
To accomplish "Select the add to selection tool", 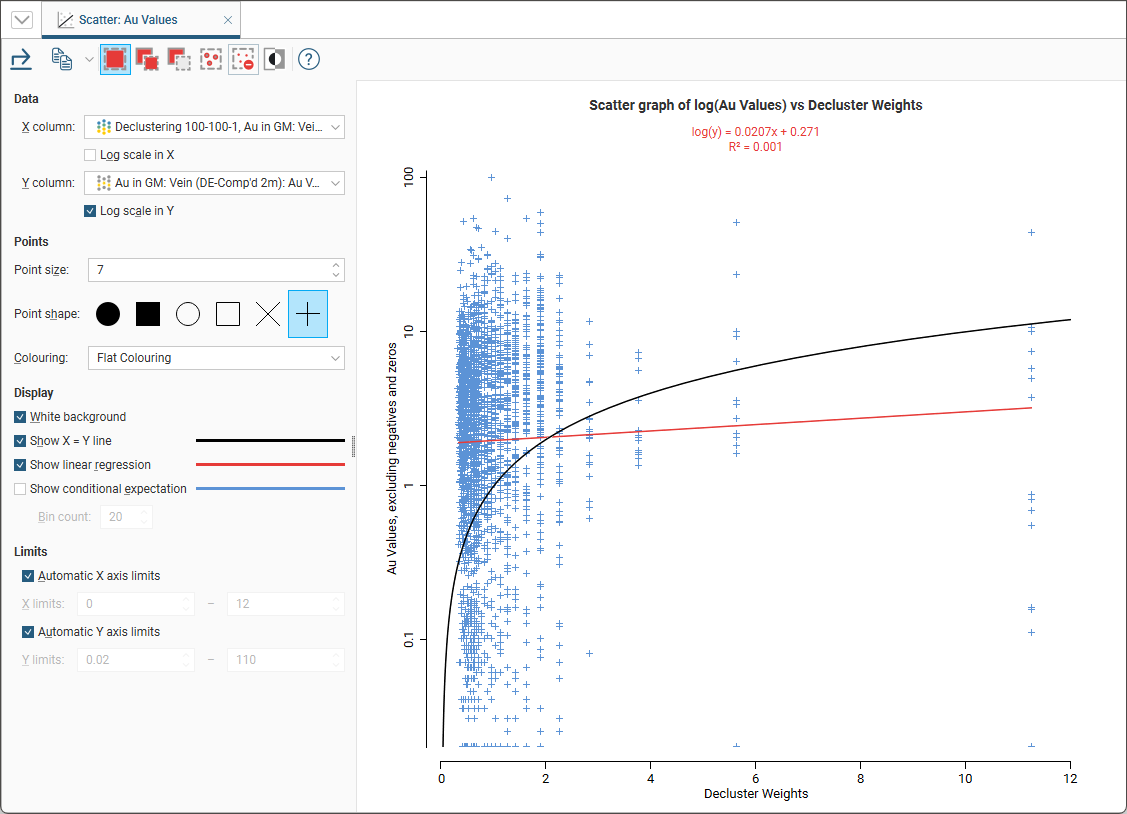I will click(x=147, y=60).
